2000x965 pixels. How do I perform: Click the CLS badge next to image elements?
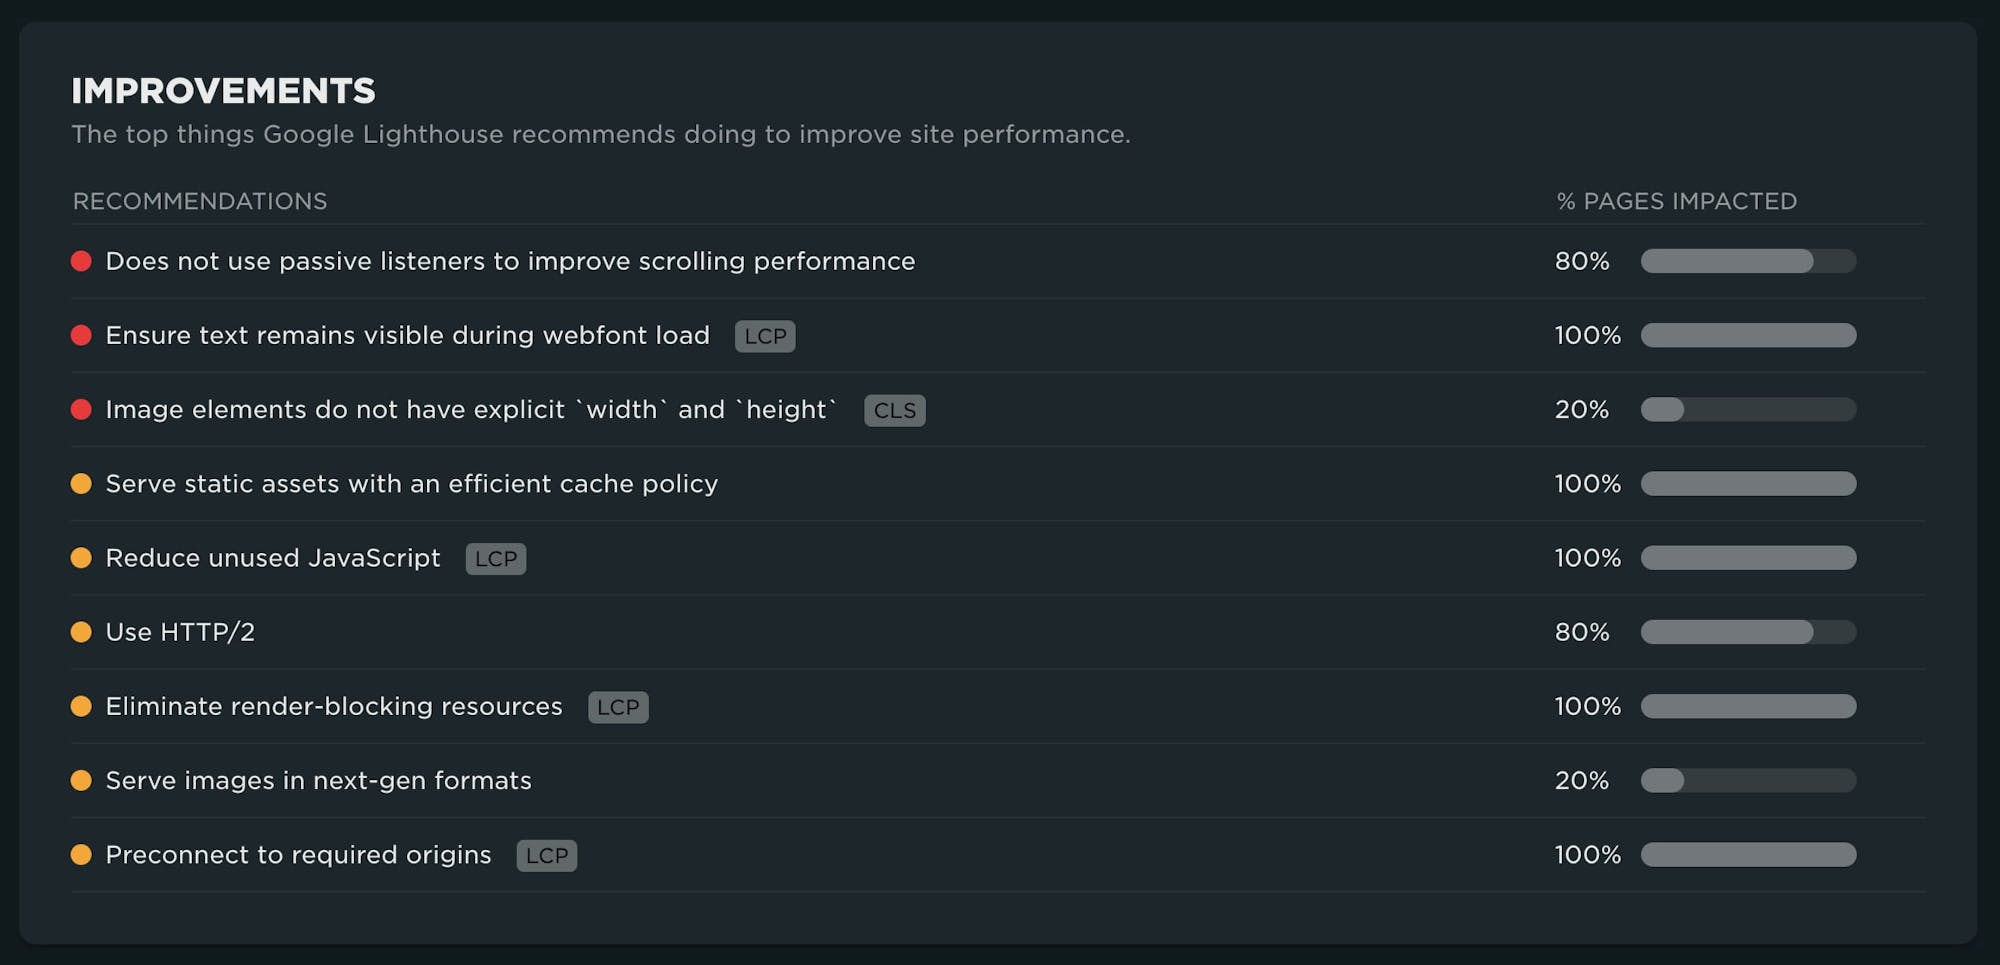[895, 410]
